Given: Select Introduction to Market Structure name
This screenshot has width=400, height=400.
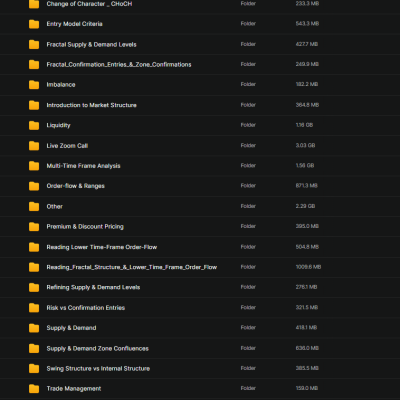Looking at the screenshot, I should (91, 105).
